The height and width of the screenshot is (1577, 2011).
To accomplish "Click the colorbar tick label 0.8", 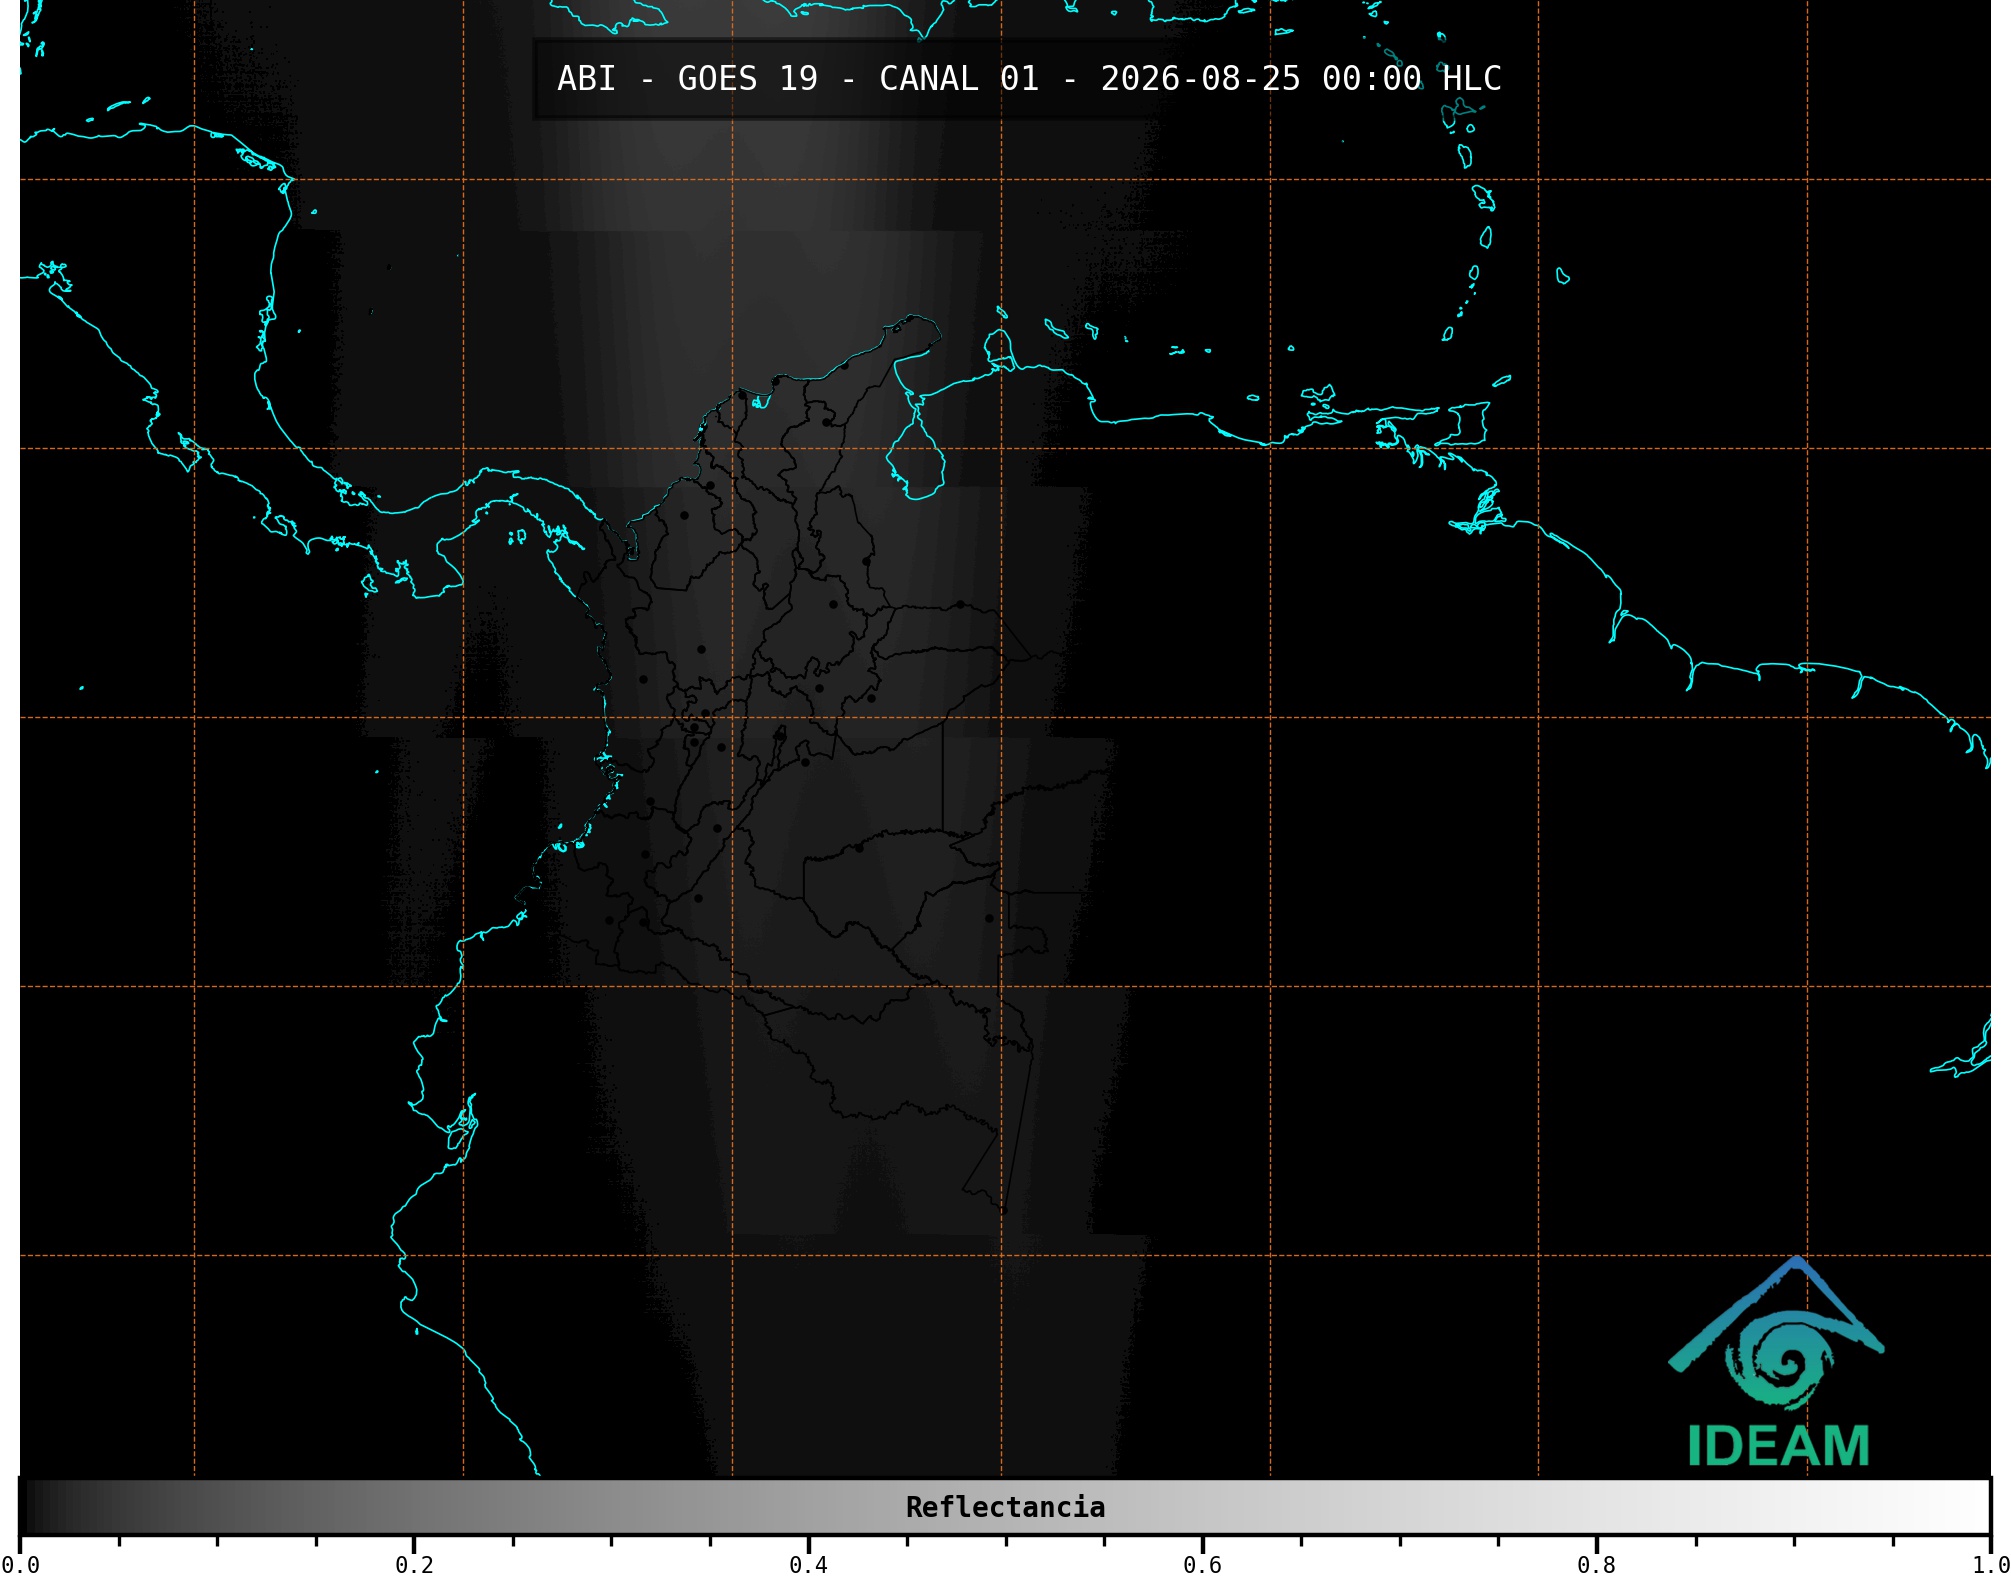I will click(x=1596, y=1565).
